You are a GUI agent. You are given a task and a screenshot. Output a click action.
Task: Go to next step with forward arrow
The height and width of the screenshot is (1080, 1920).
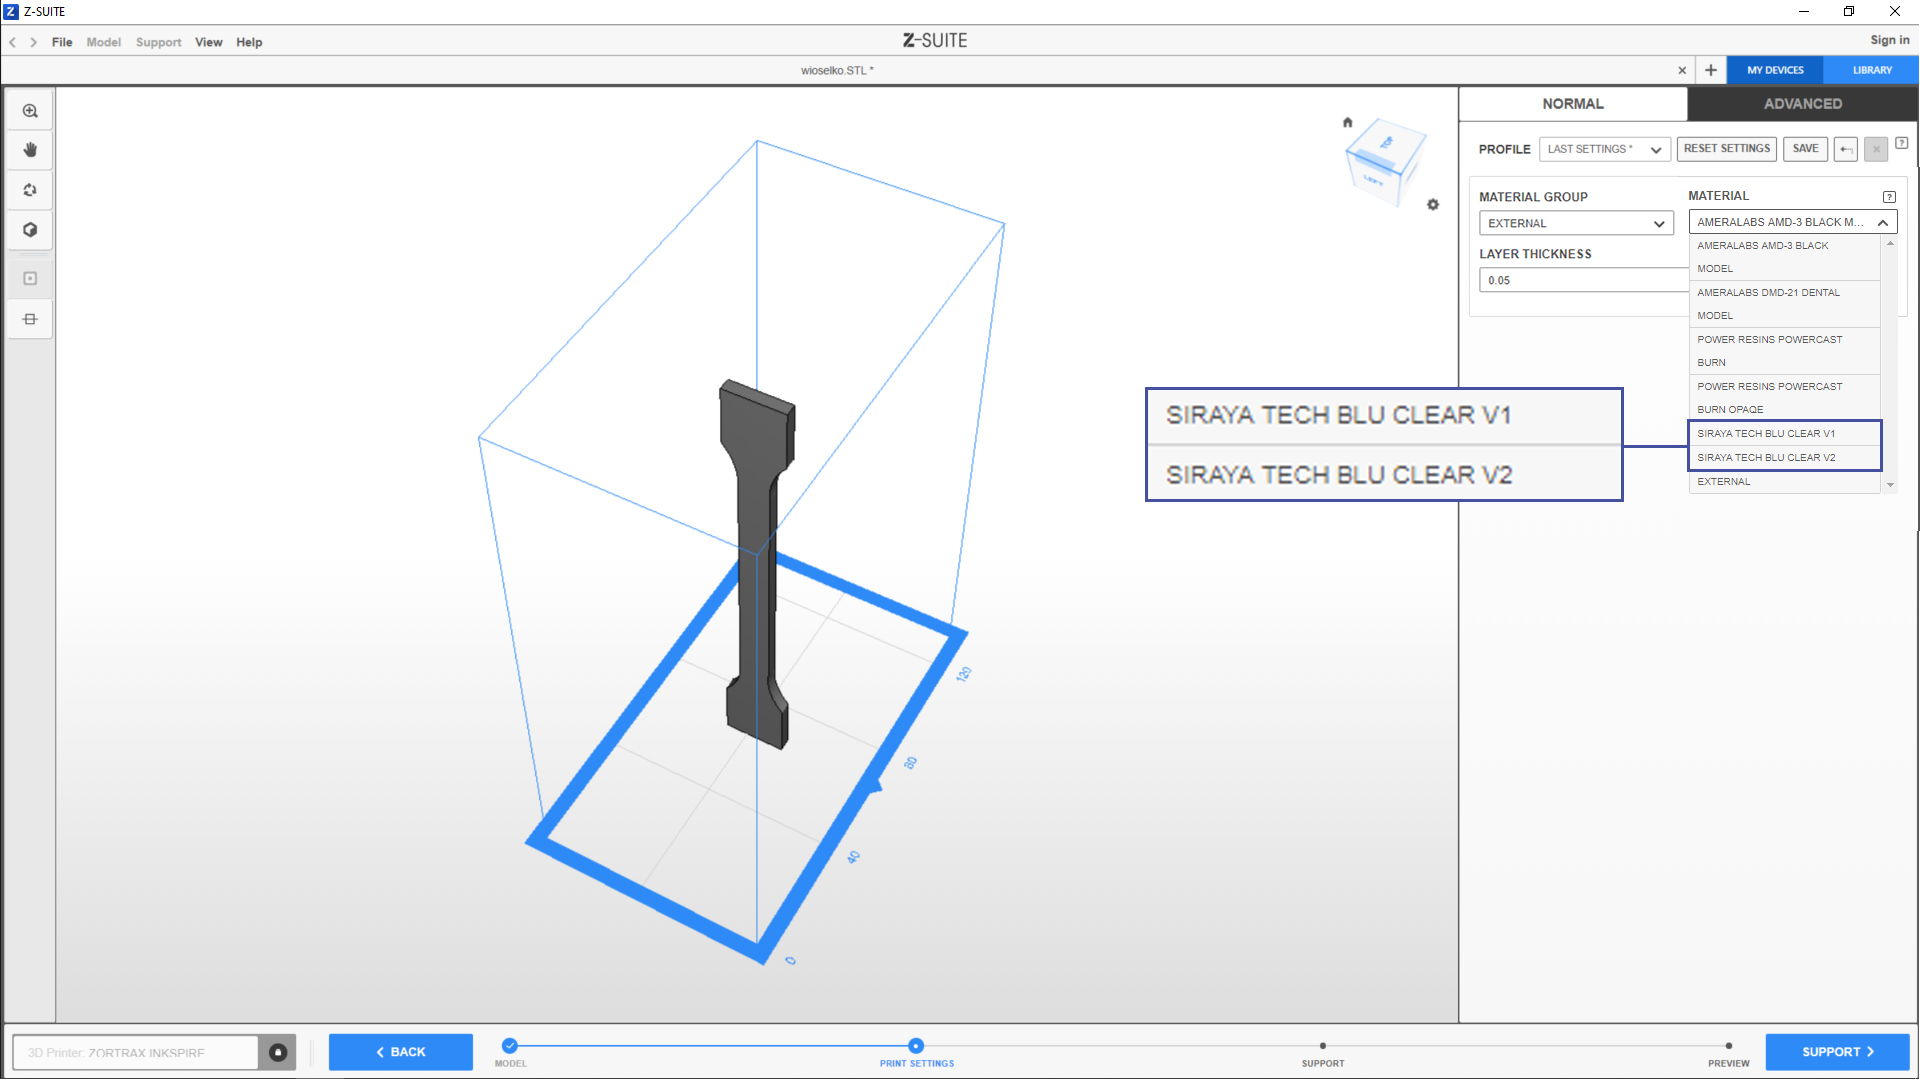[34, 42]
